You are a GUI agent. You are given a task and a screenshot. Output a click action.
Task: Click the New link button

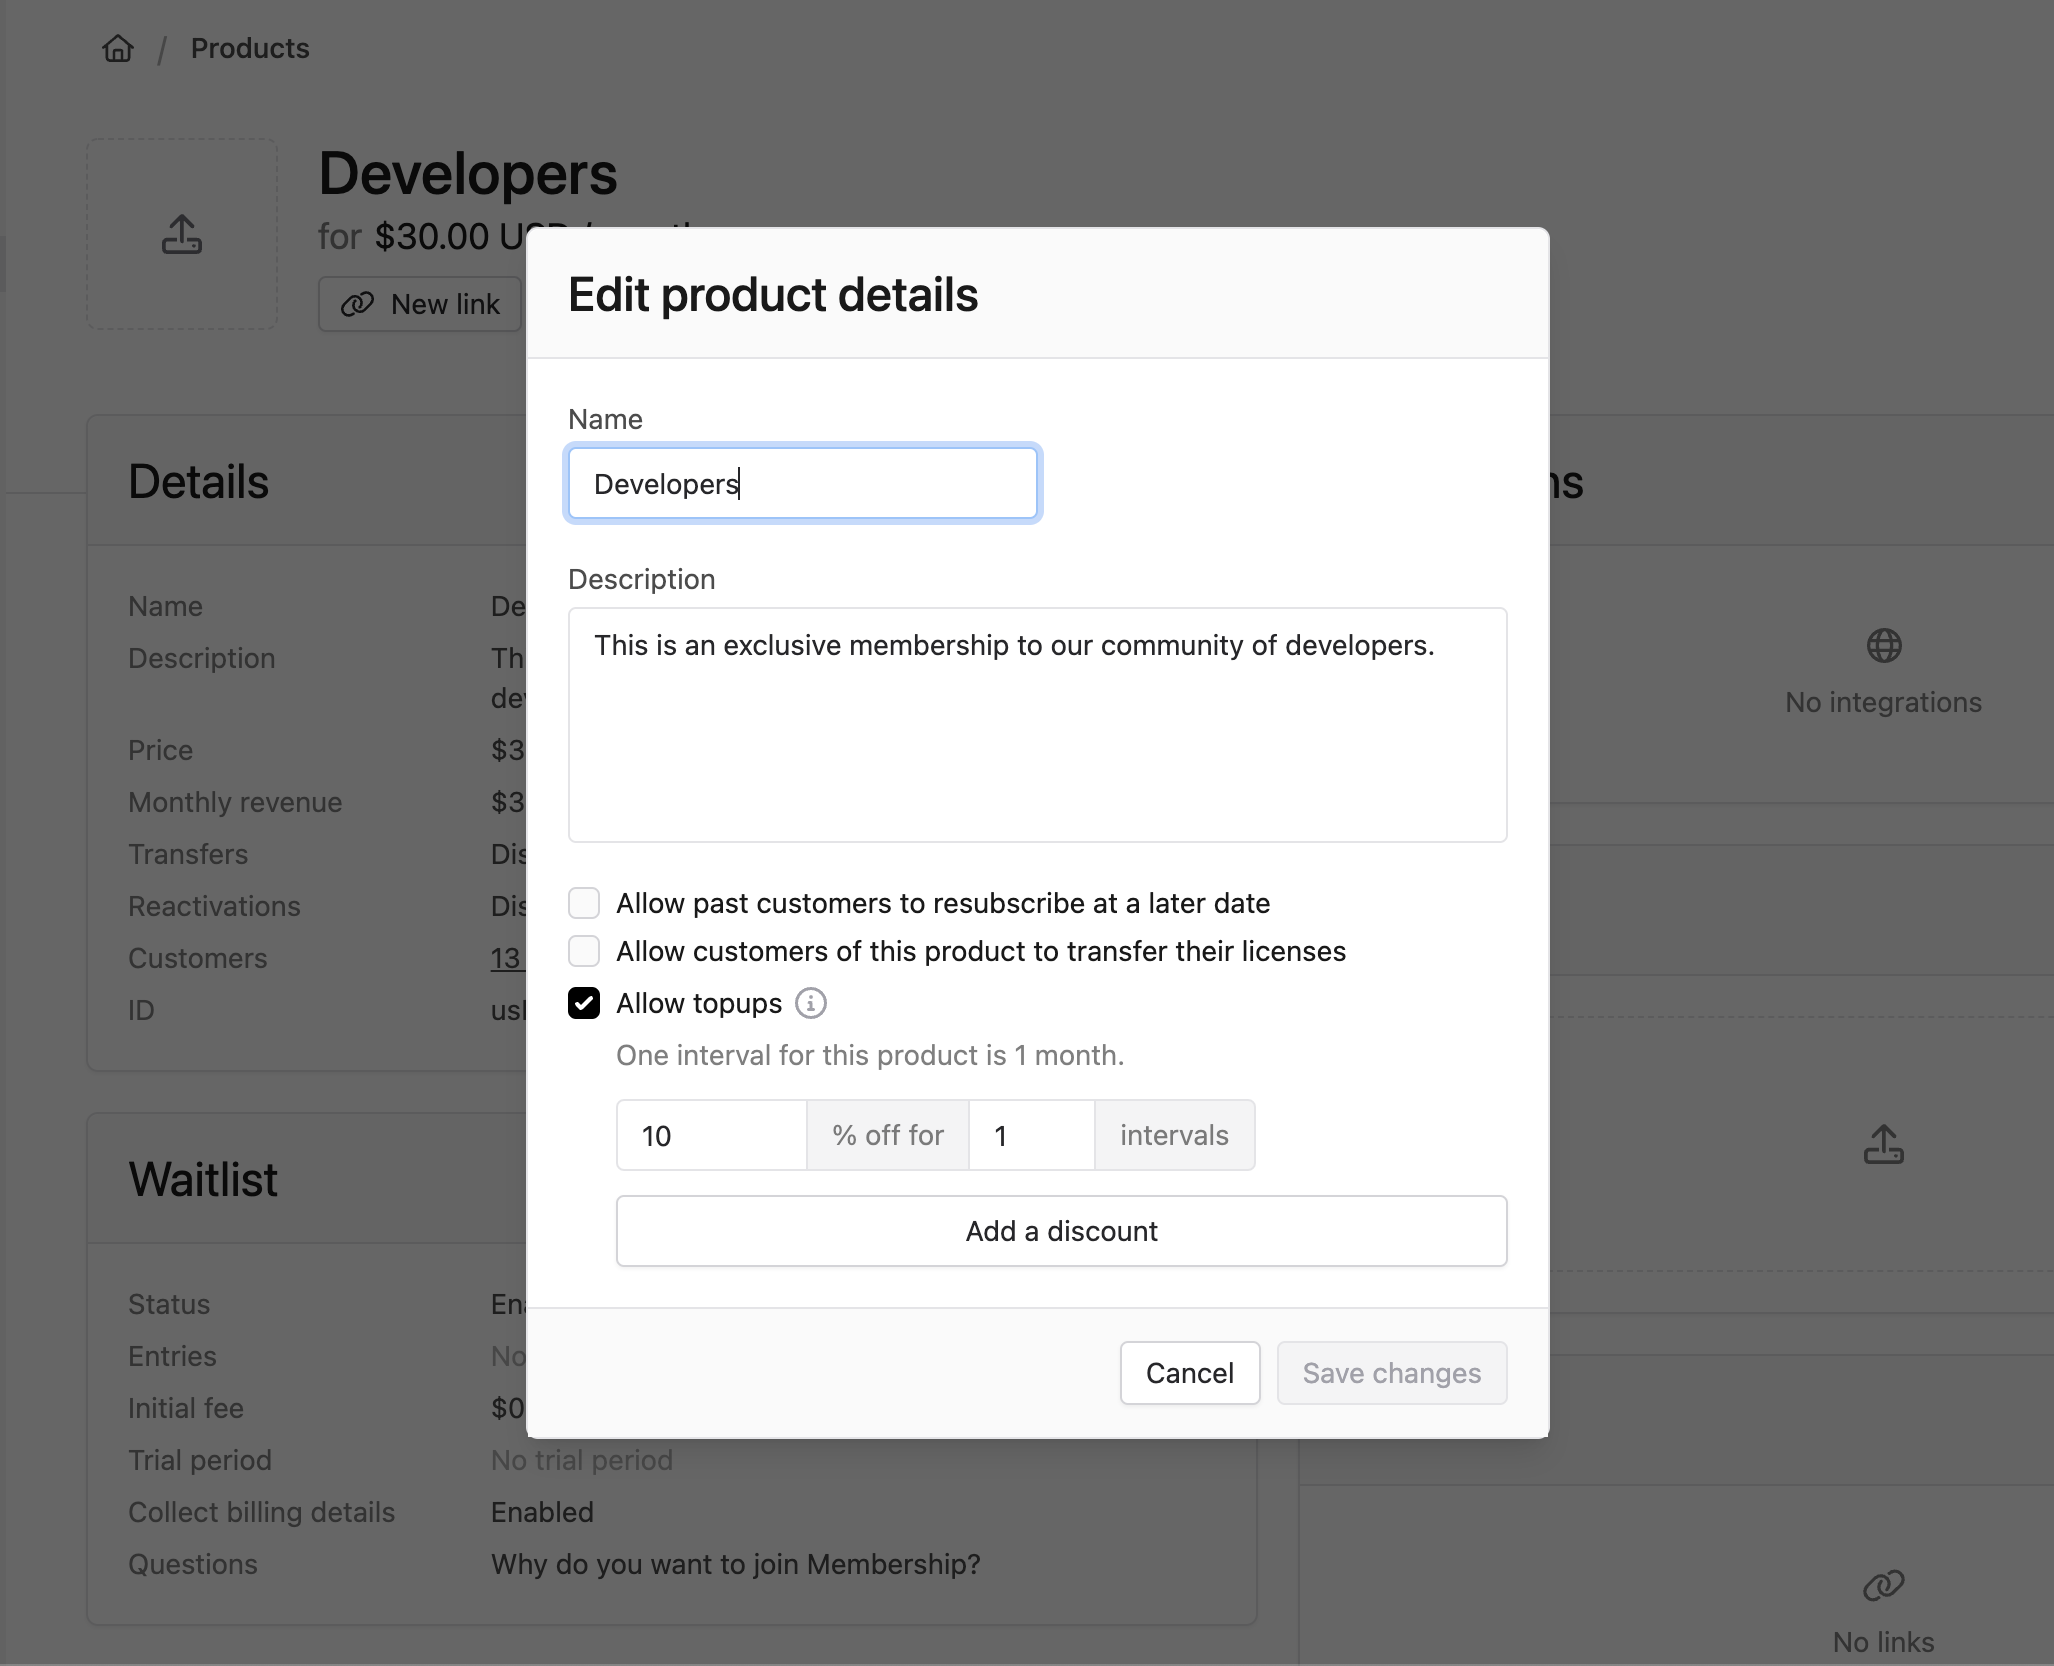[420, 304]
